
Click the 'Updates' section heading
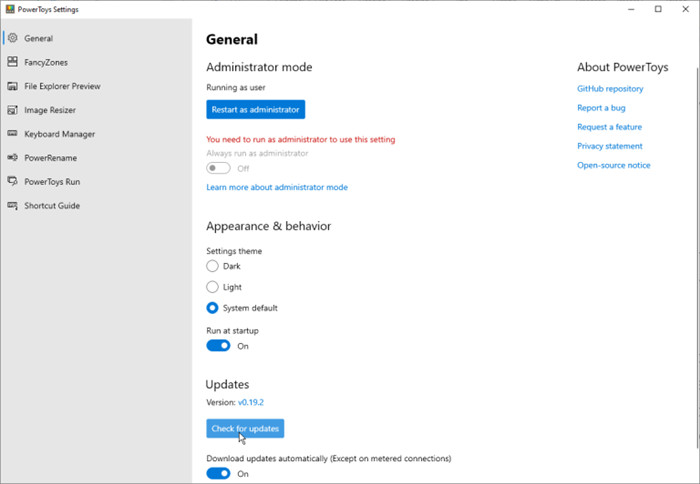227,384
